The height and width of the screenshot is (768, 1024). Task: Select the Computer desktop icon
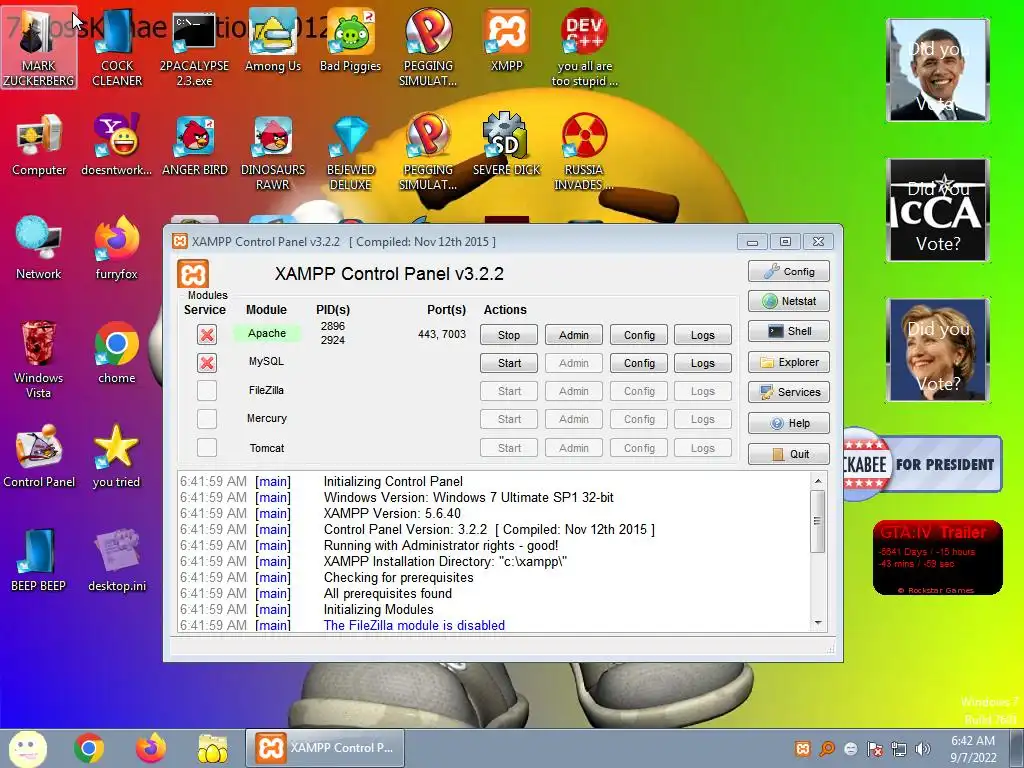tap(39, 146)
